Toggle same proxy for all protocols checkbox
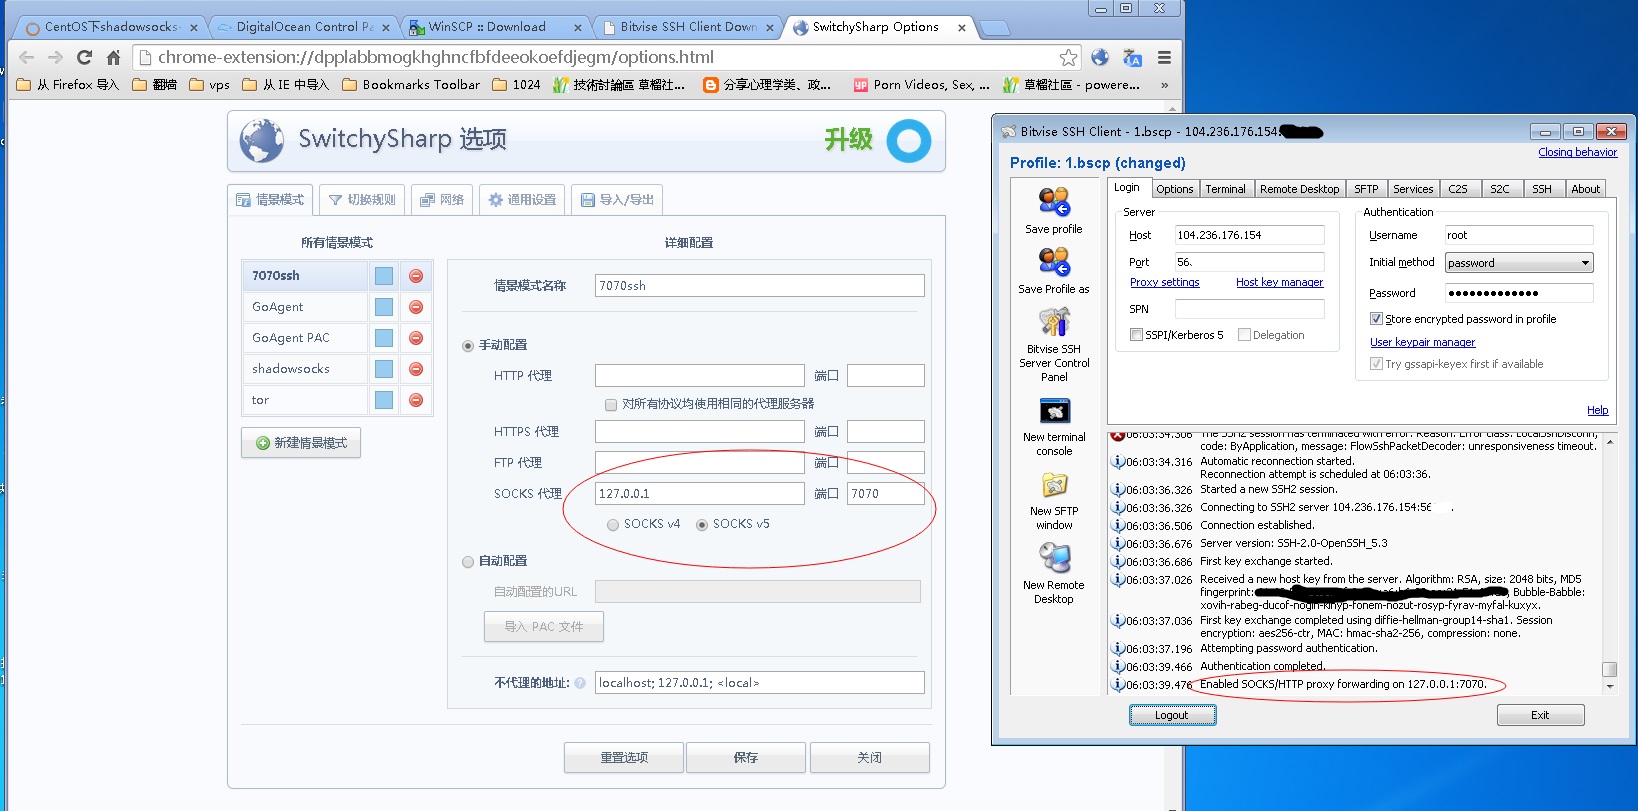Image resolution: width=1638 pixels, height=811 pixels. point(611,405)
